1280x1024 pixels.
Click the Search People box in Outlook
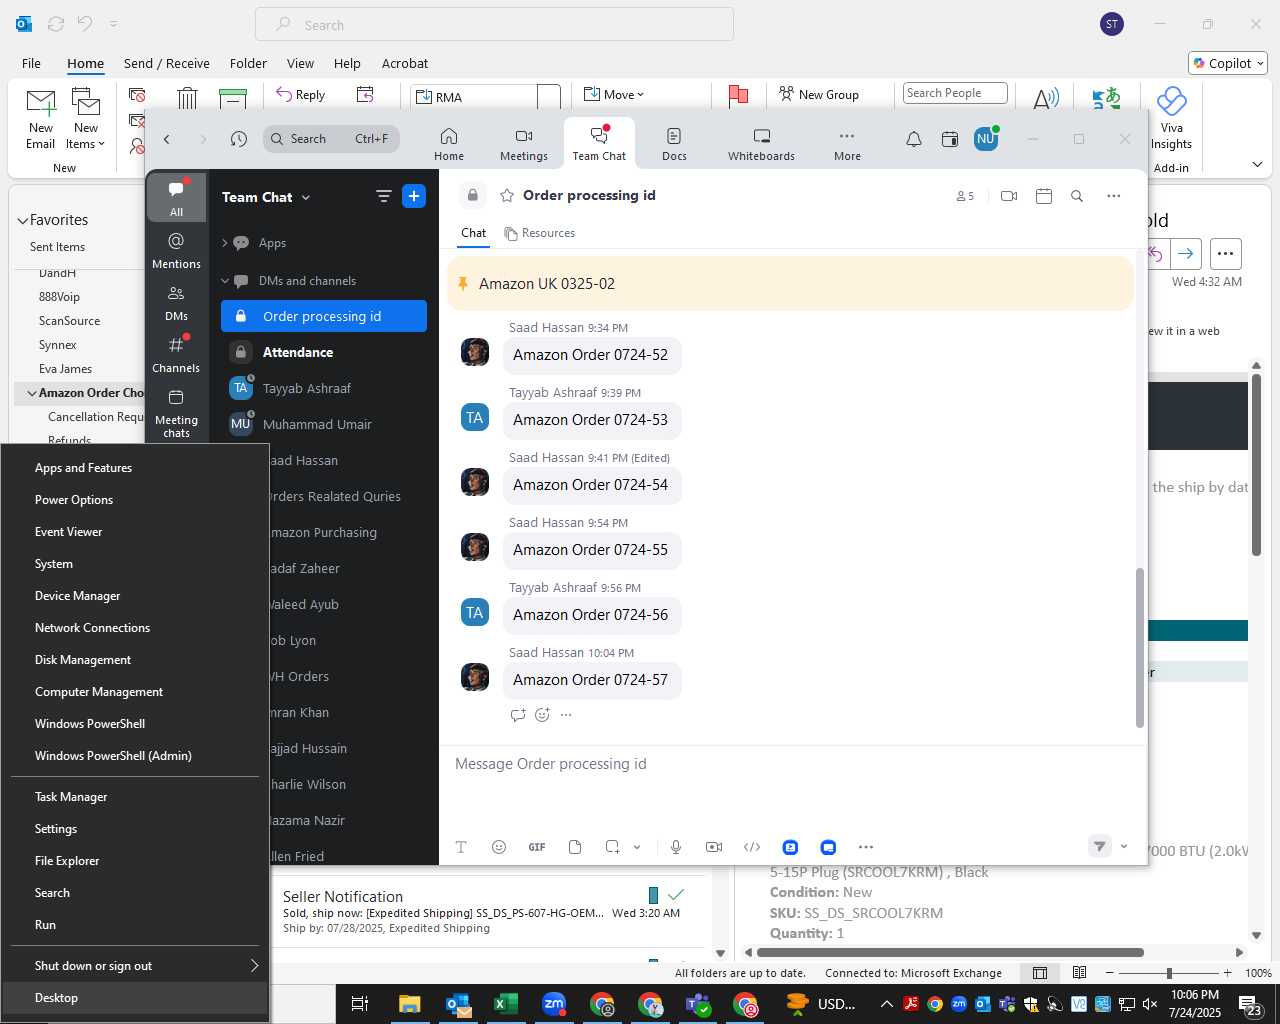955,93
